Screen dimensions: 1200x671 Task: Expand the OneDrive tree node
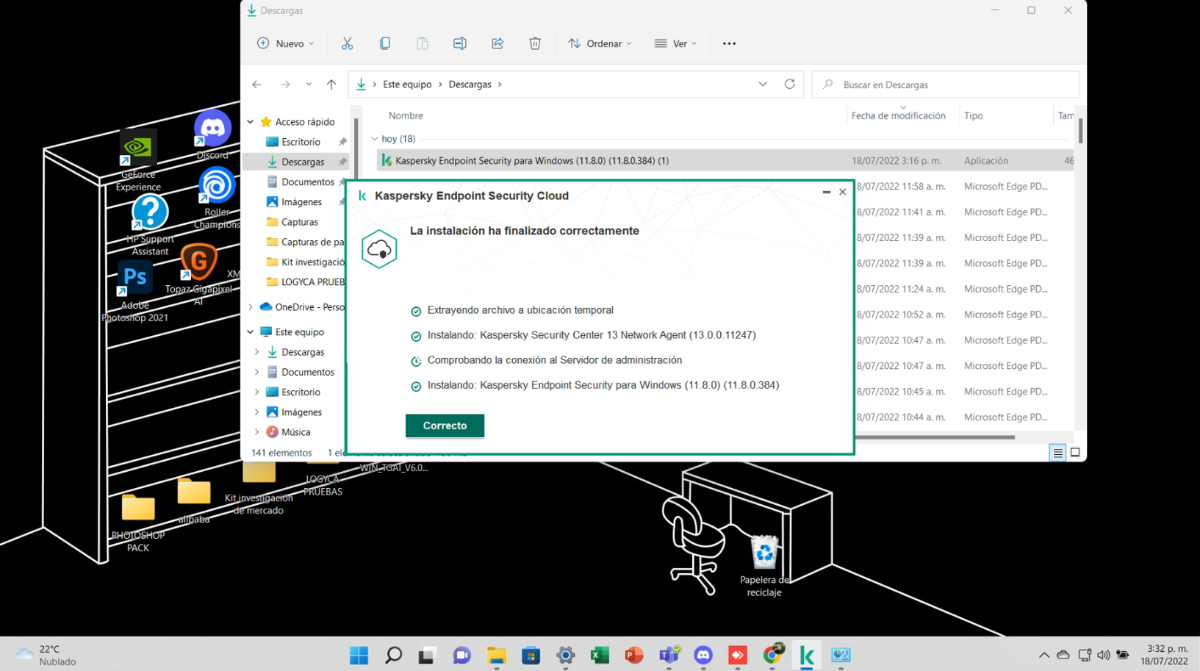[251, 307]
